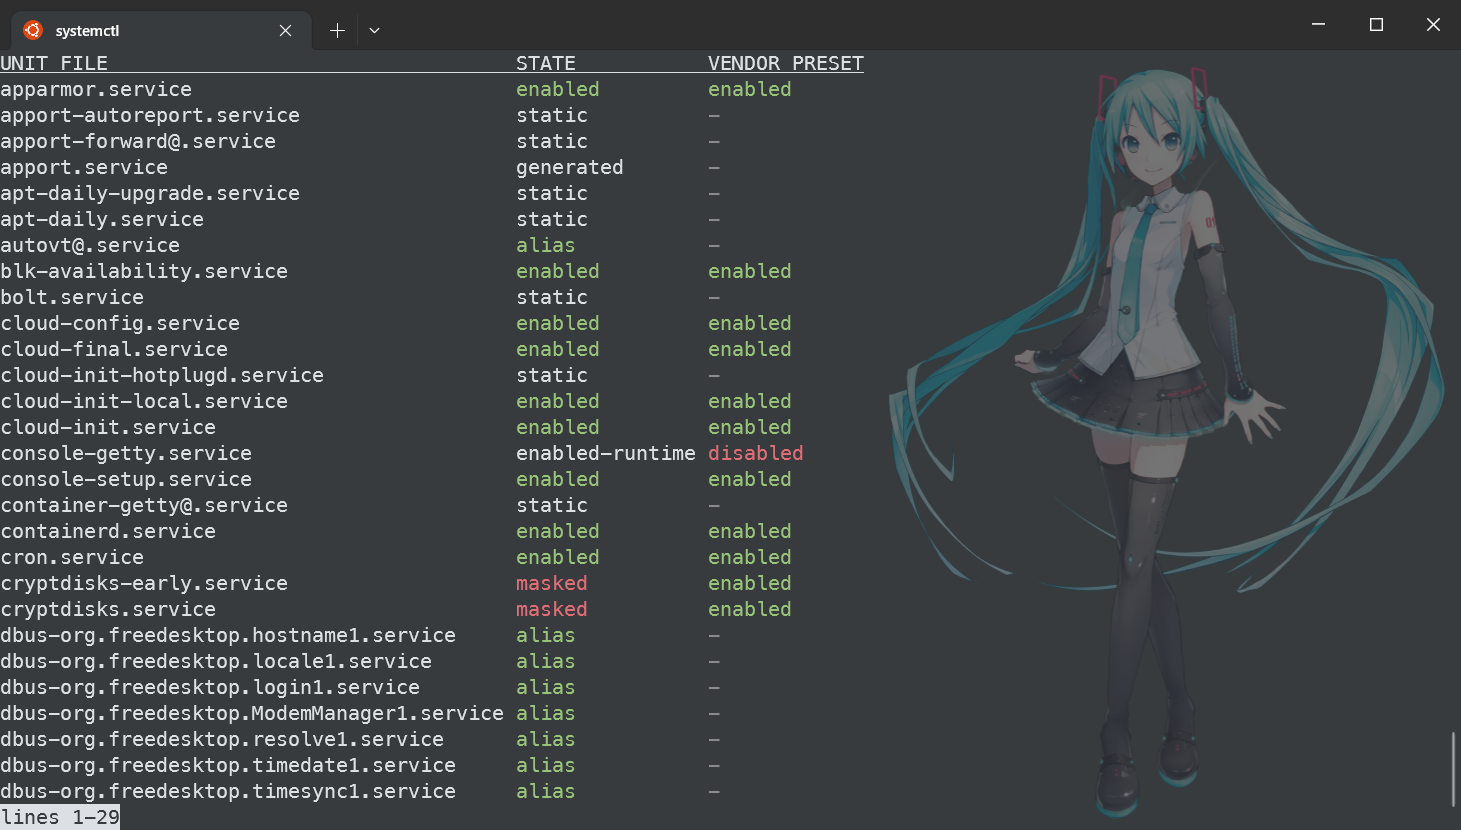
Task: Maximize the terminal window
Action: 1376,24
